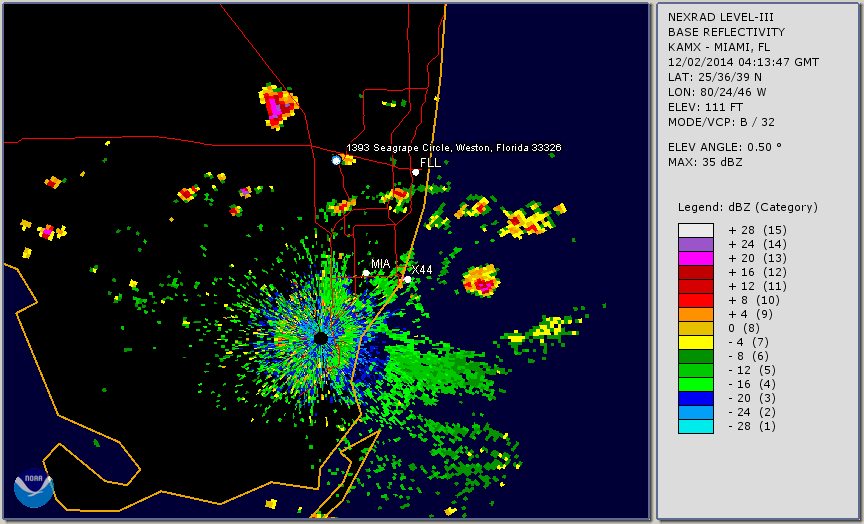This screenshot has height=524, width=864.
Task: Click the '- 16 (4)' legend label
Action: tap(752, 385)
